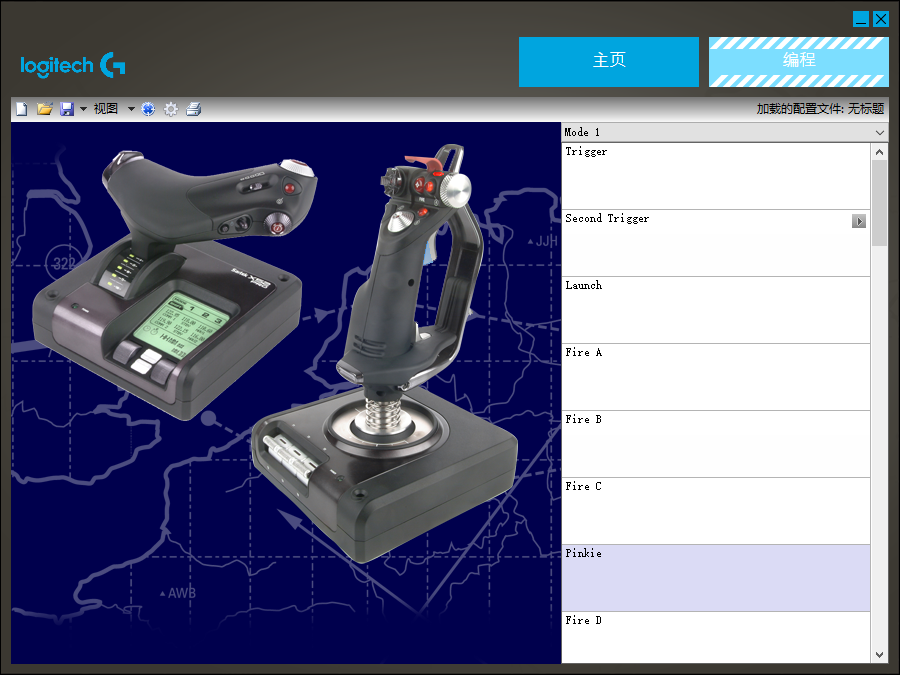This screenshot has height=675, width=900.
Task: Click the blue globe icon in toolbar
Action: click(x=148, y=109)
